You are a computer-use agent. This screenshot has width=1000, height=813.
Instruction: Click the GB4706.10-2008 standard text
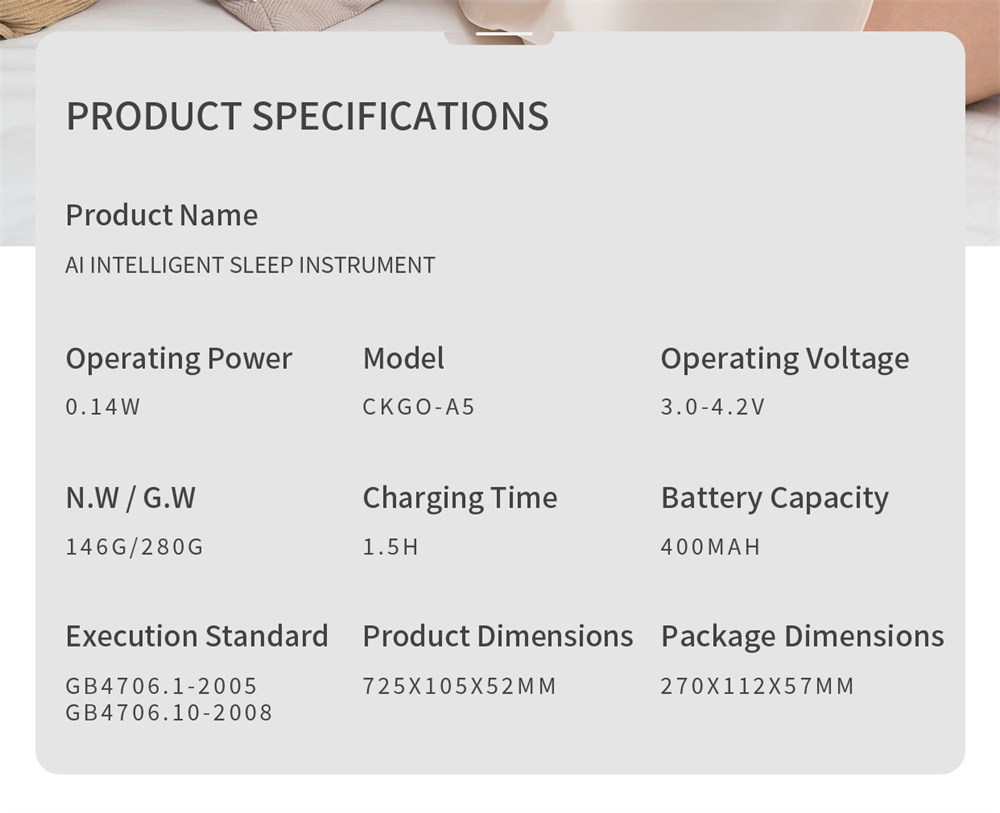point(169,713)
